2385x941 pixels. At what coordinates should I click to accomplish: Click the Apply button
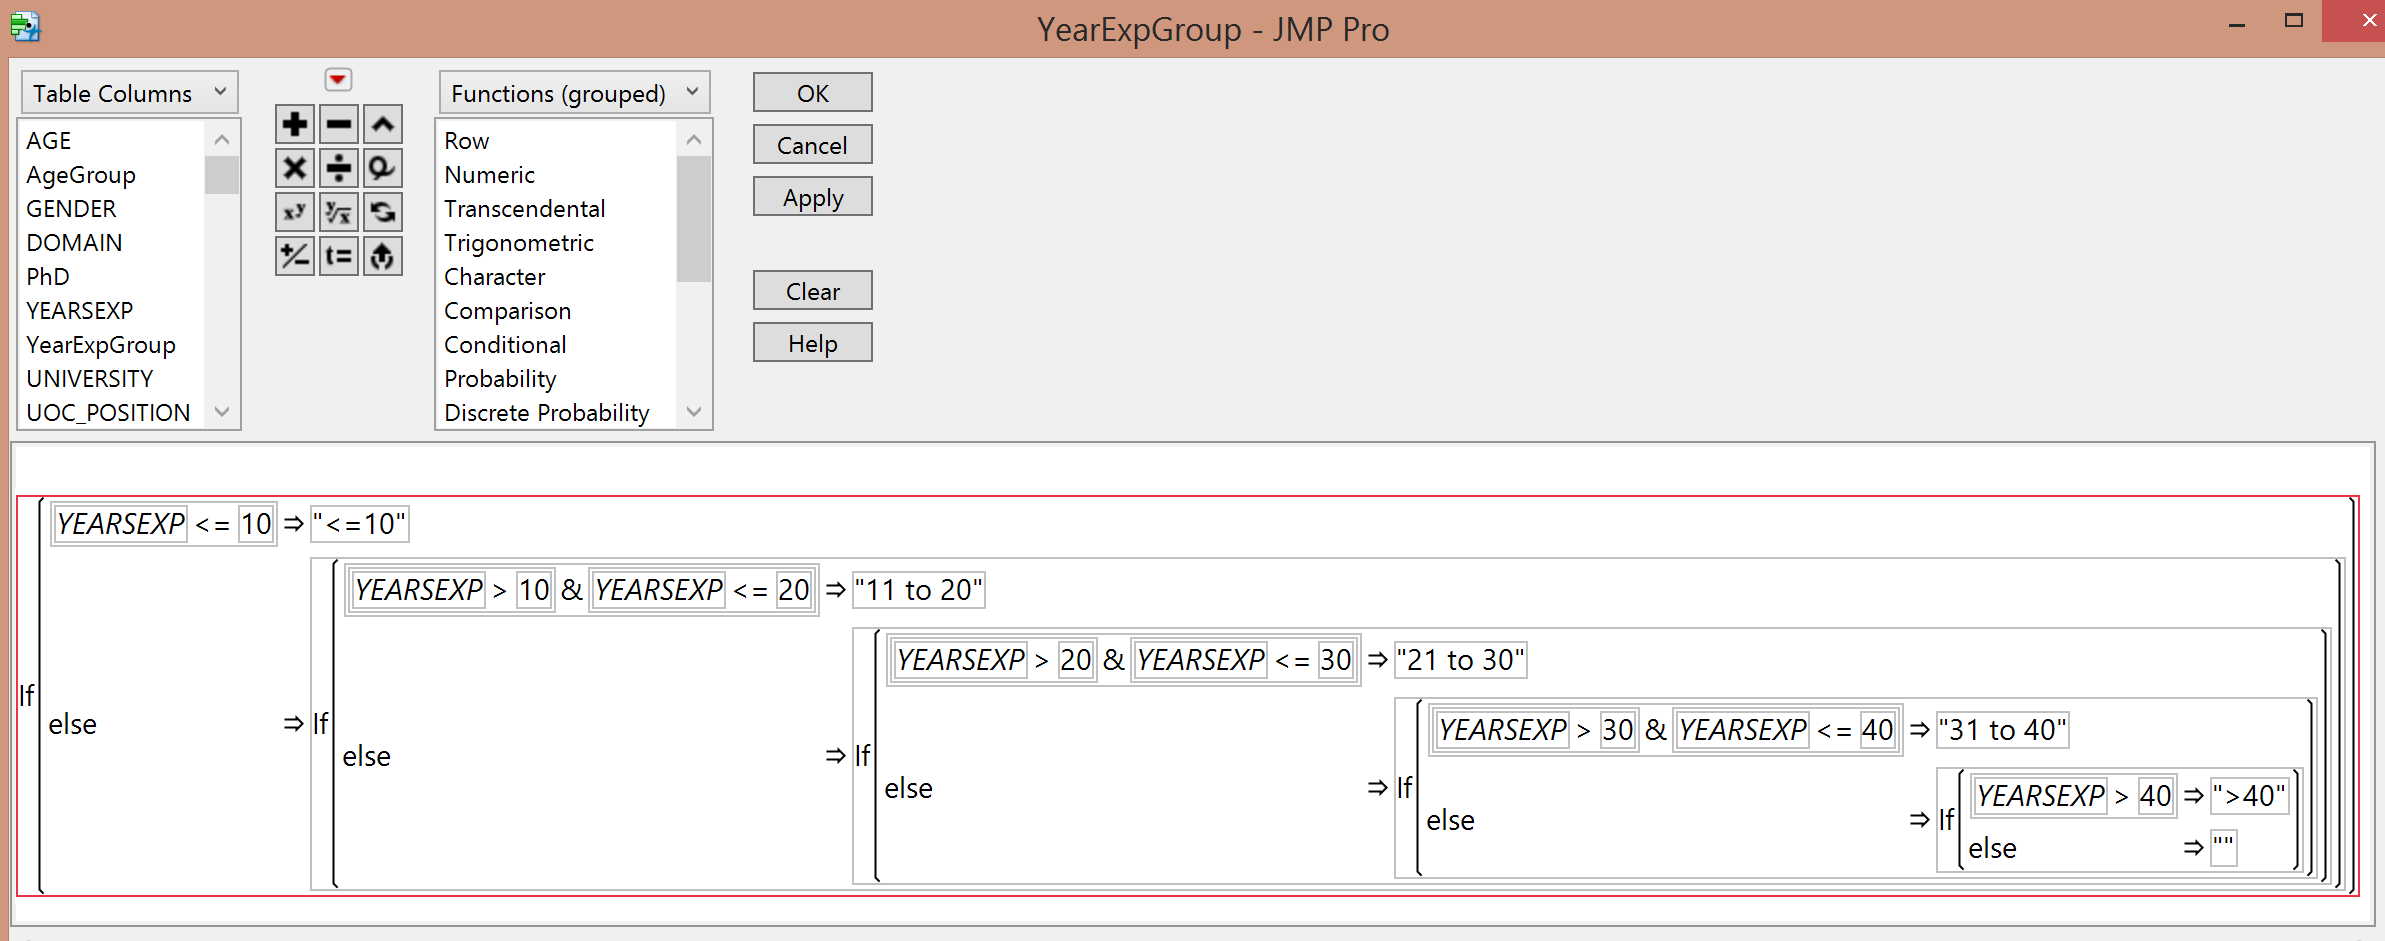[813, 197]
